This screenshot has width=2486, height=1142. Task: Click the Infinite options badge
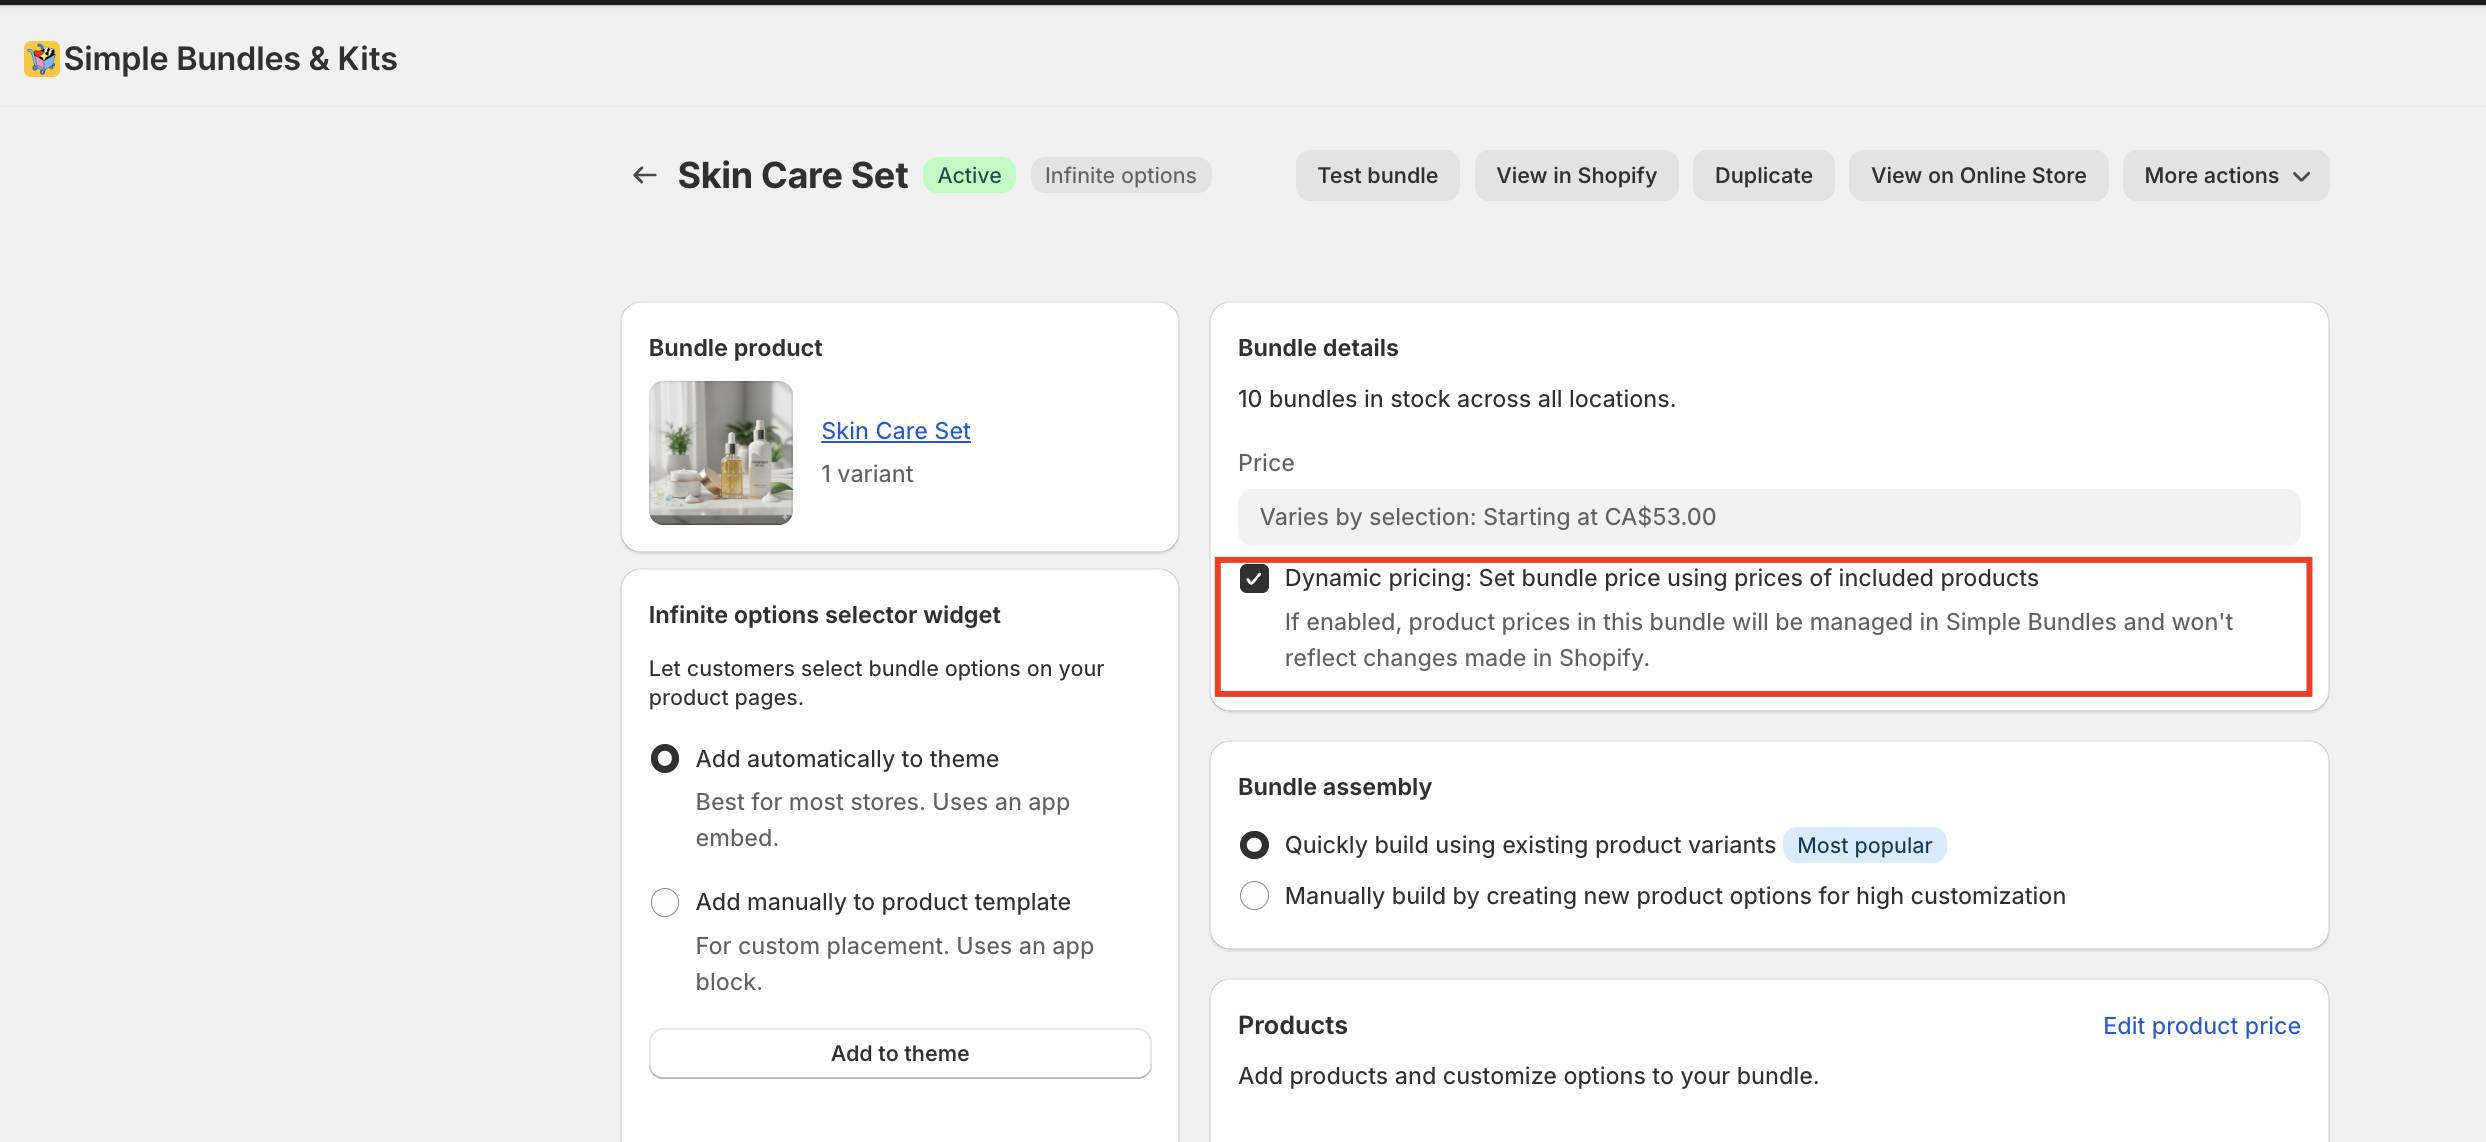tap(1120, 176)
